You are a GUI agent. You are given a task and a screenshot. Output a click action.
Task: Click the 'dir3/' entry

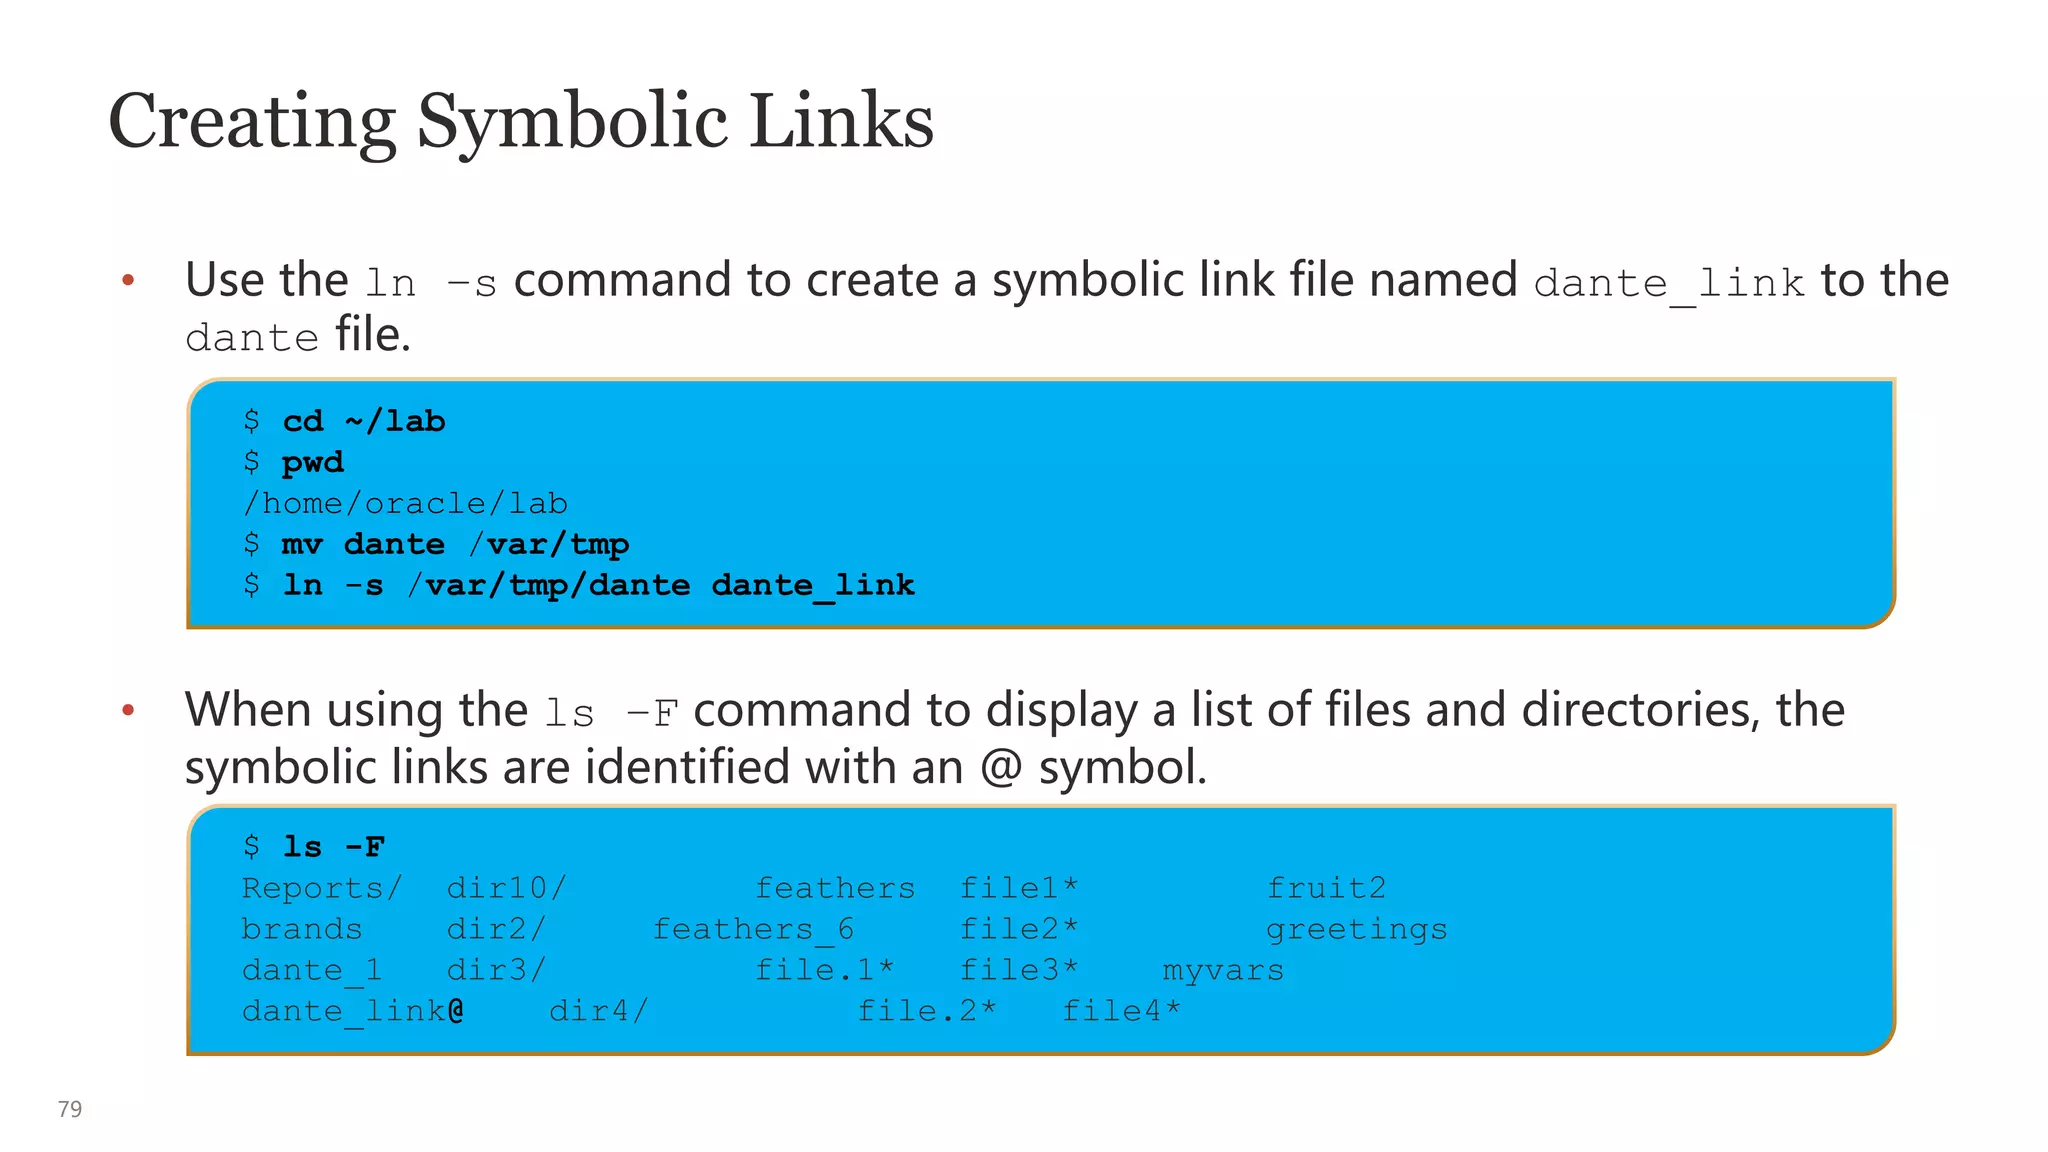(496, 970)
